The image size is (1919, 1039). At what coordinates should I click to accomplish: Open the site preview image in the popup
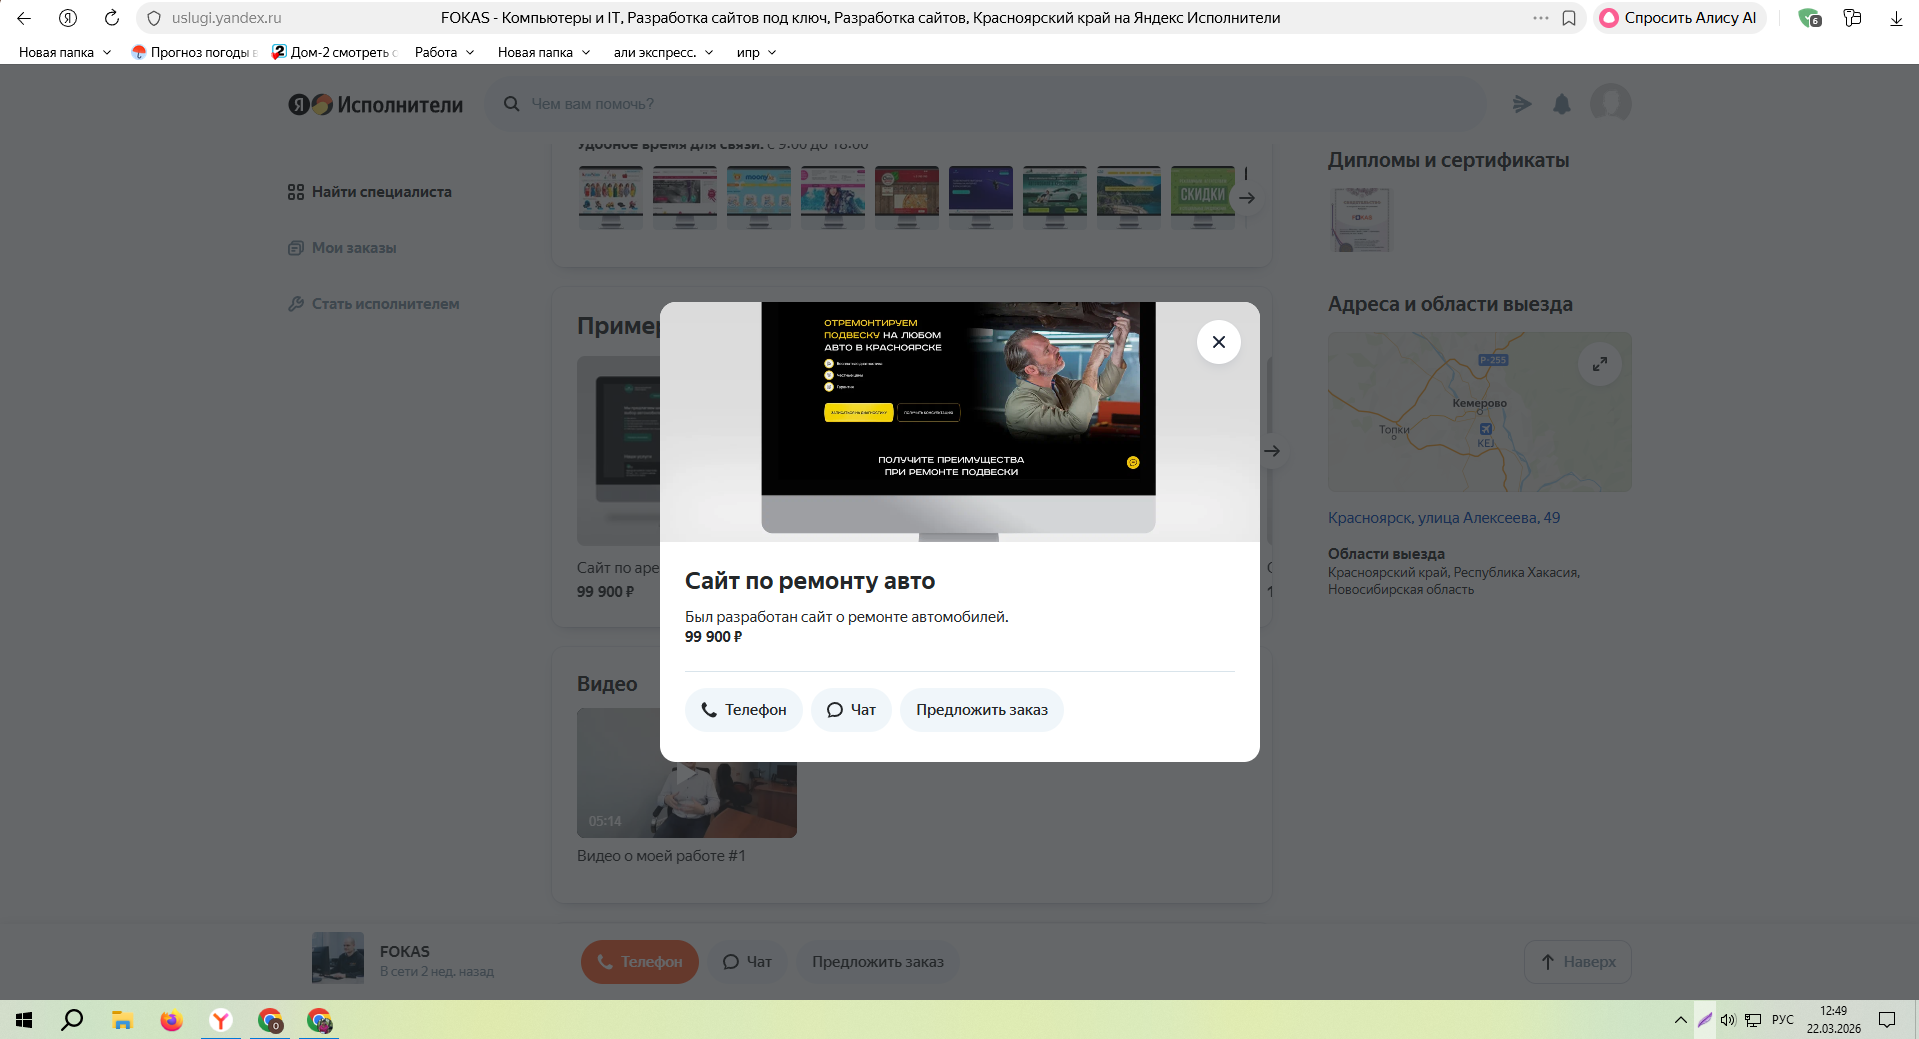click(x=958, y=421)
